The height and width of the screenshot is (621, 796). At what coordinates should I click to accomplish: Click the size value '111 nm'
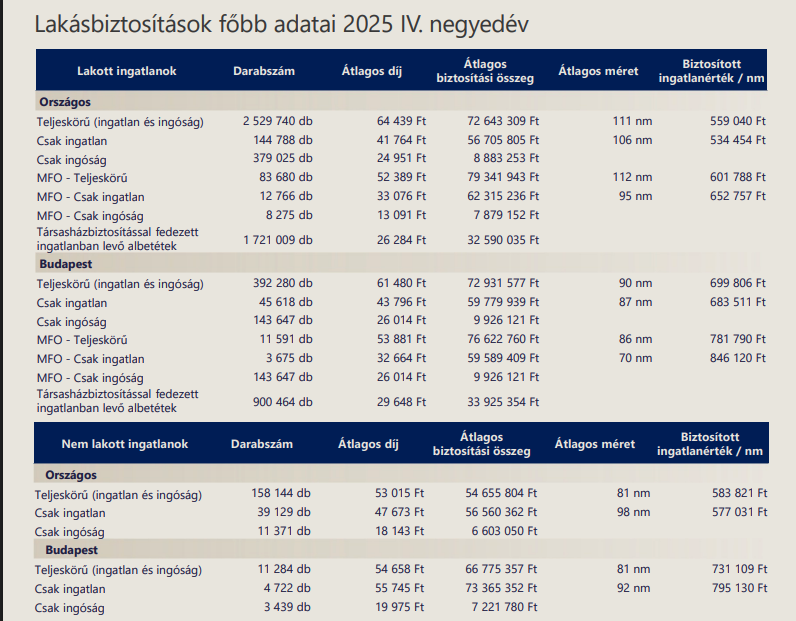coord(632,121)
